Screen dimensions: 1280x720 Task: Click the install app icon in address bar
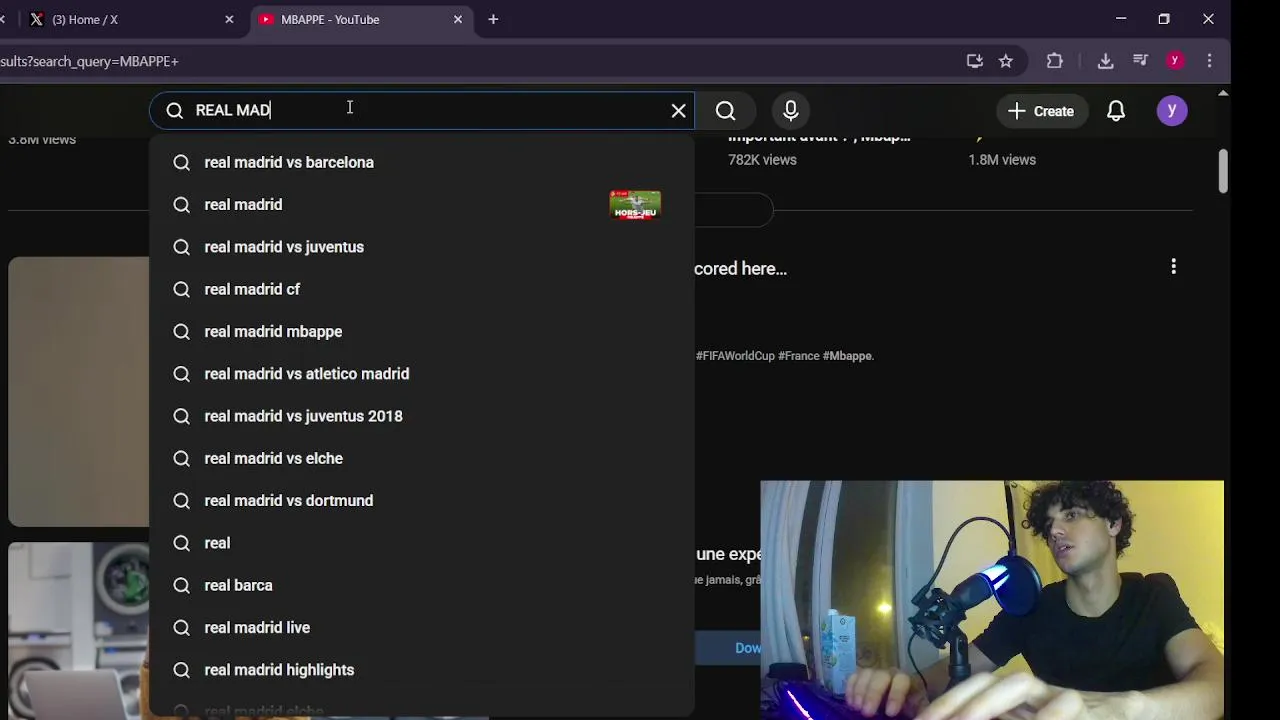point(975,61)
